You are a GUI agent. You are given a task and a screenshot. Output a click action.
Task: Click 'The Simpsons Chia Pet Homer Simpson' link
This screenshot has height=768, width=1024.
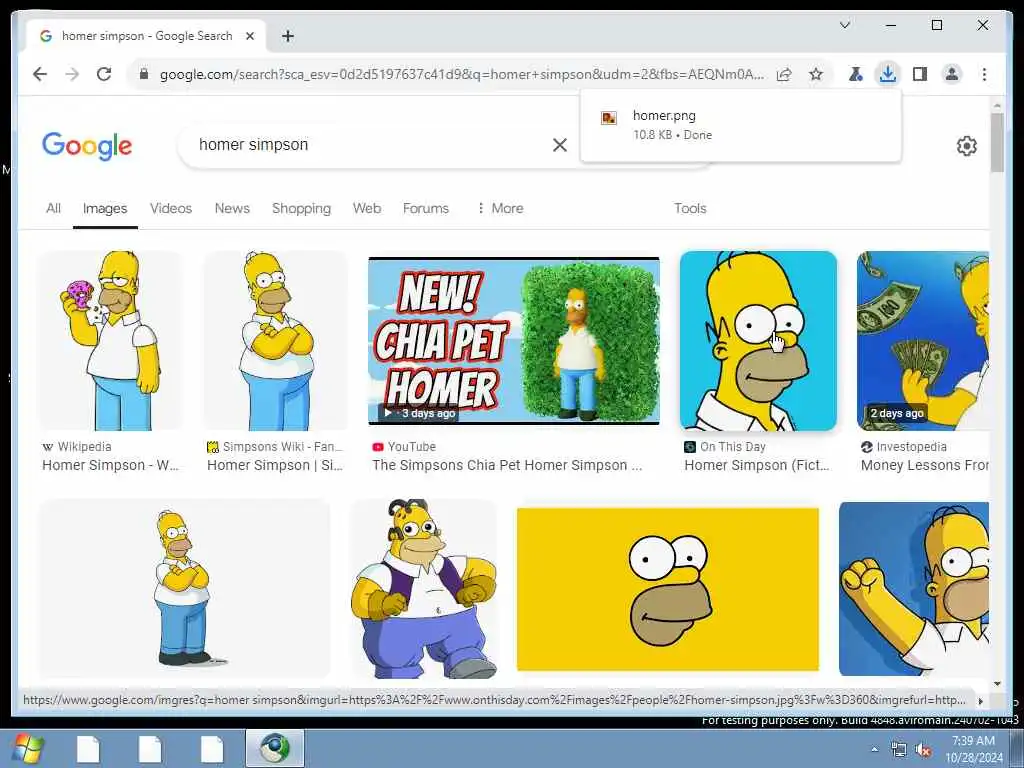click(507, 465)
